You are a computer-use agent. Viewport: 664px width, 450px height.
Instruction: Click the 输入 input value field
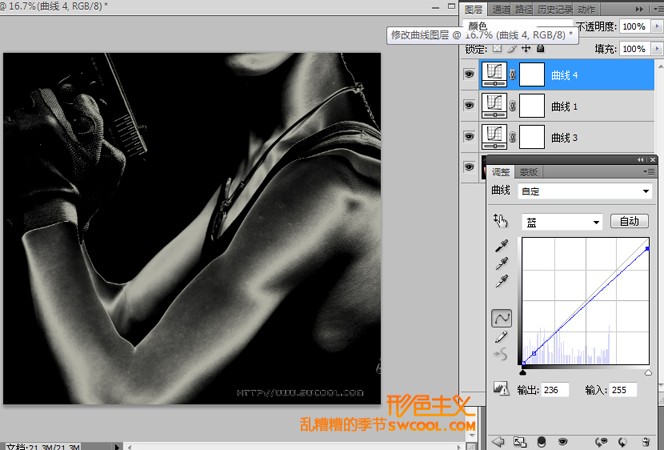pos(623,390)
